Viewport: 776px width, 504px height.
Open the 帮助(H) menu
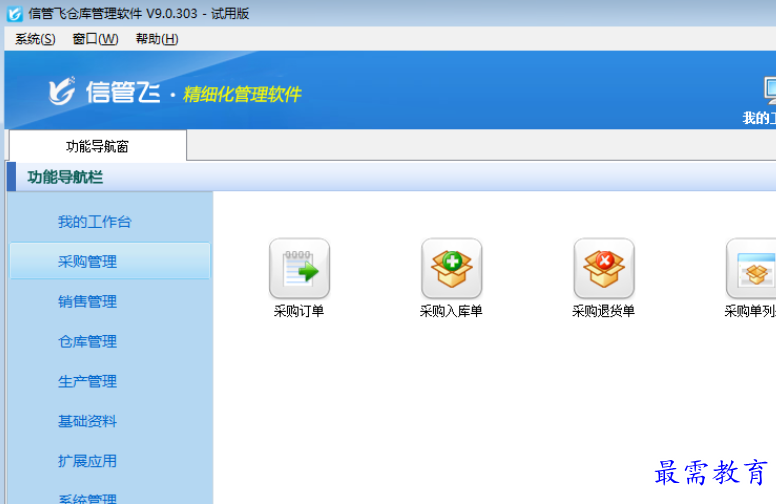[157, 39]
